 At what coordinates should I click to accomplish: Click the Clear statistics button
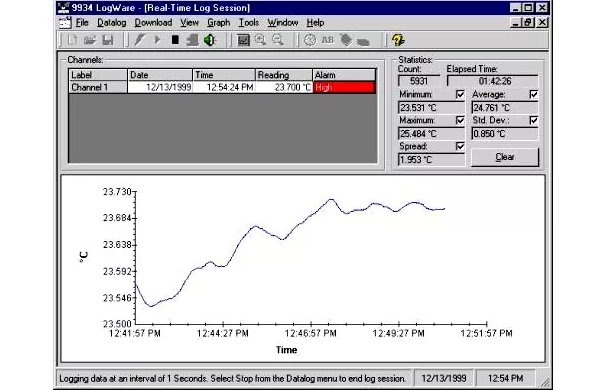505,157
